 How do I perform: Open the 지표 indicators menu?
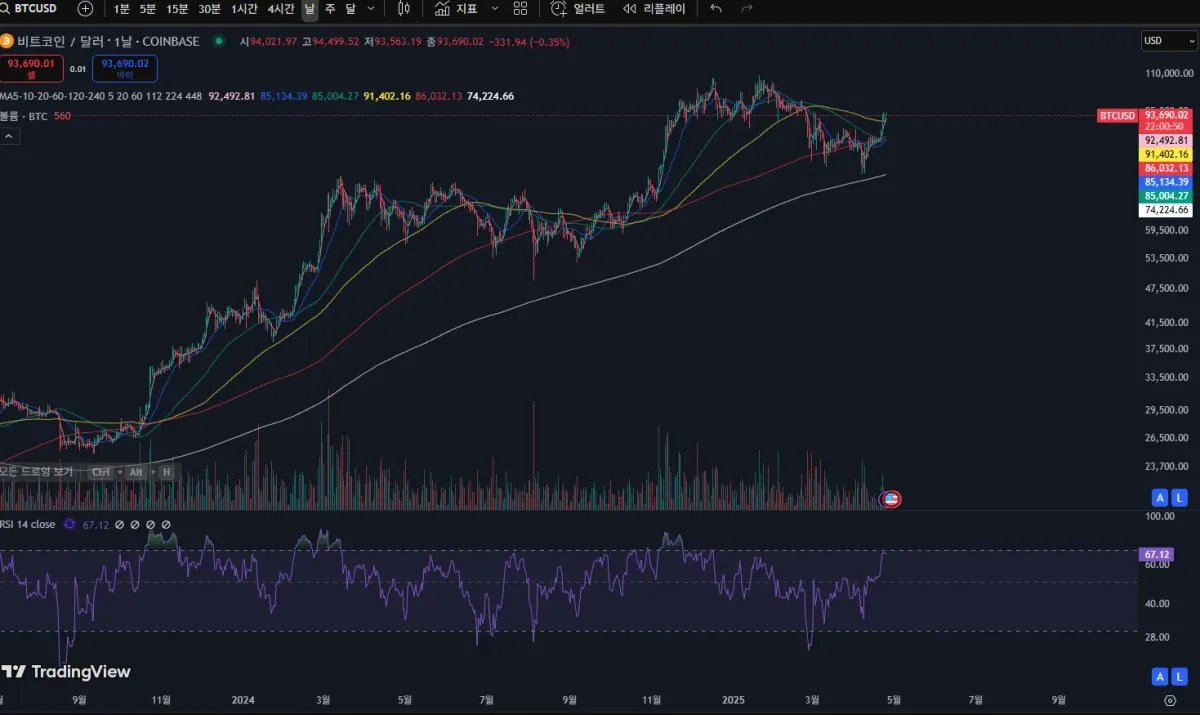[x=456, y=8]
